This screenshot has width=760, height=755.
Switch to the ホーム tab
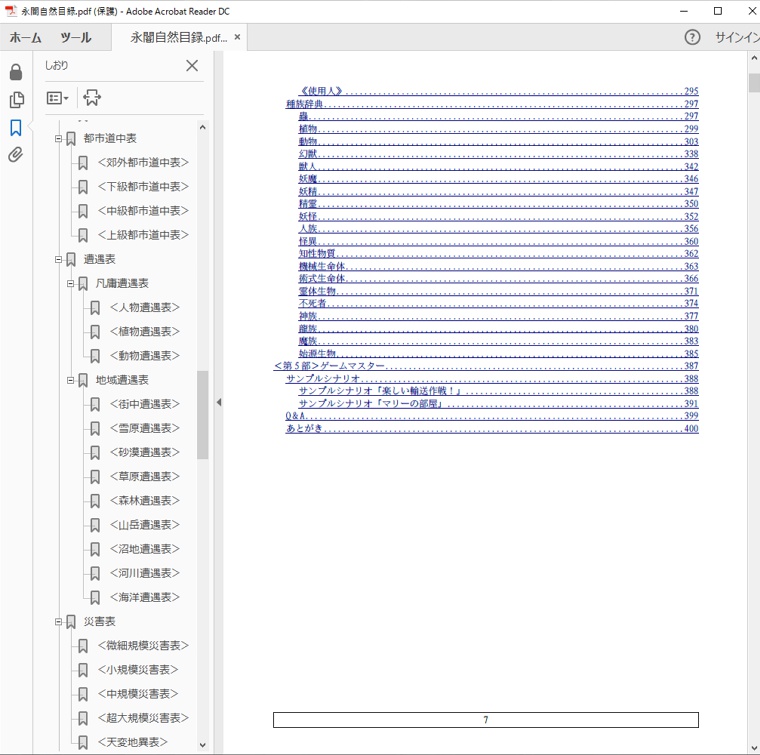25,37
